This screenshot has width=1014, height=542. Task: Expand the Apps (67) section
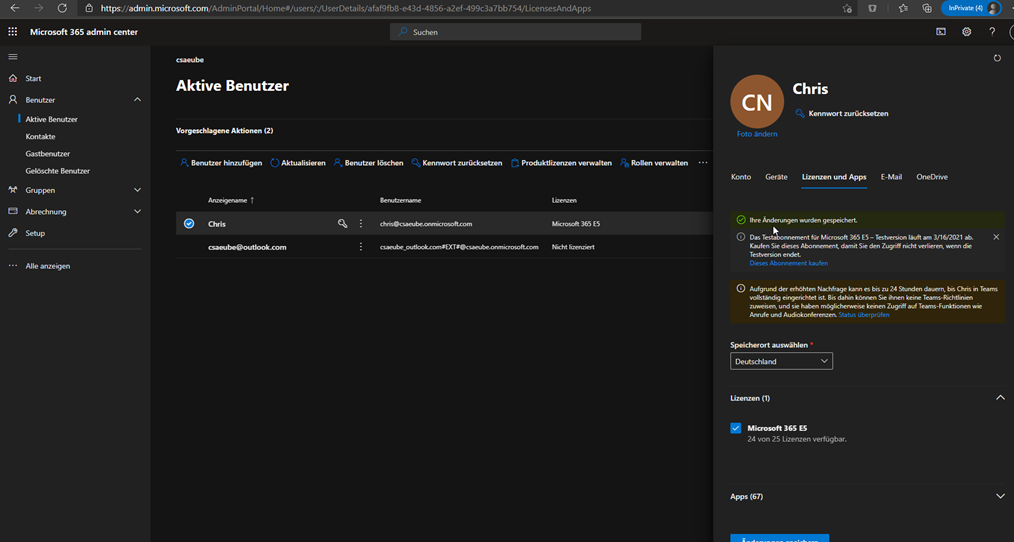[1000, 497]
